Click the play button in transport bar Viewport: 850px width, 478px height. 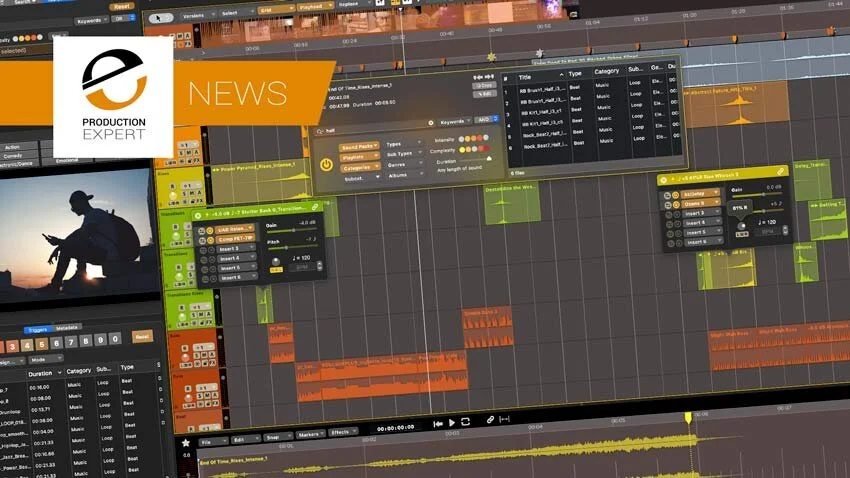tap(452, 423)
